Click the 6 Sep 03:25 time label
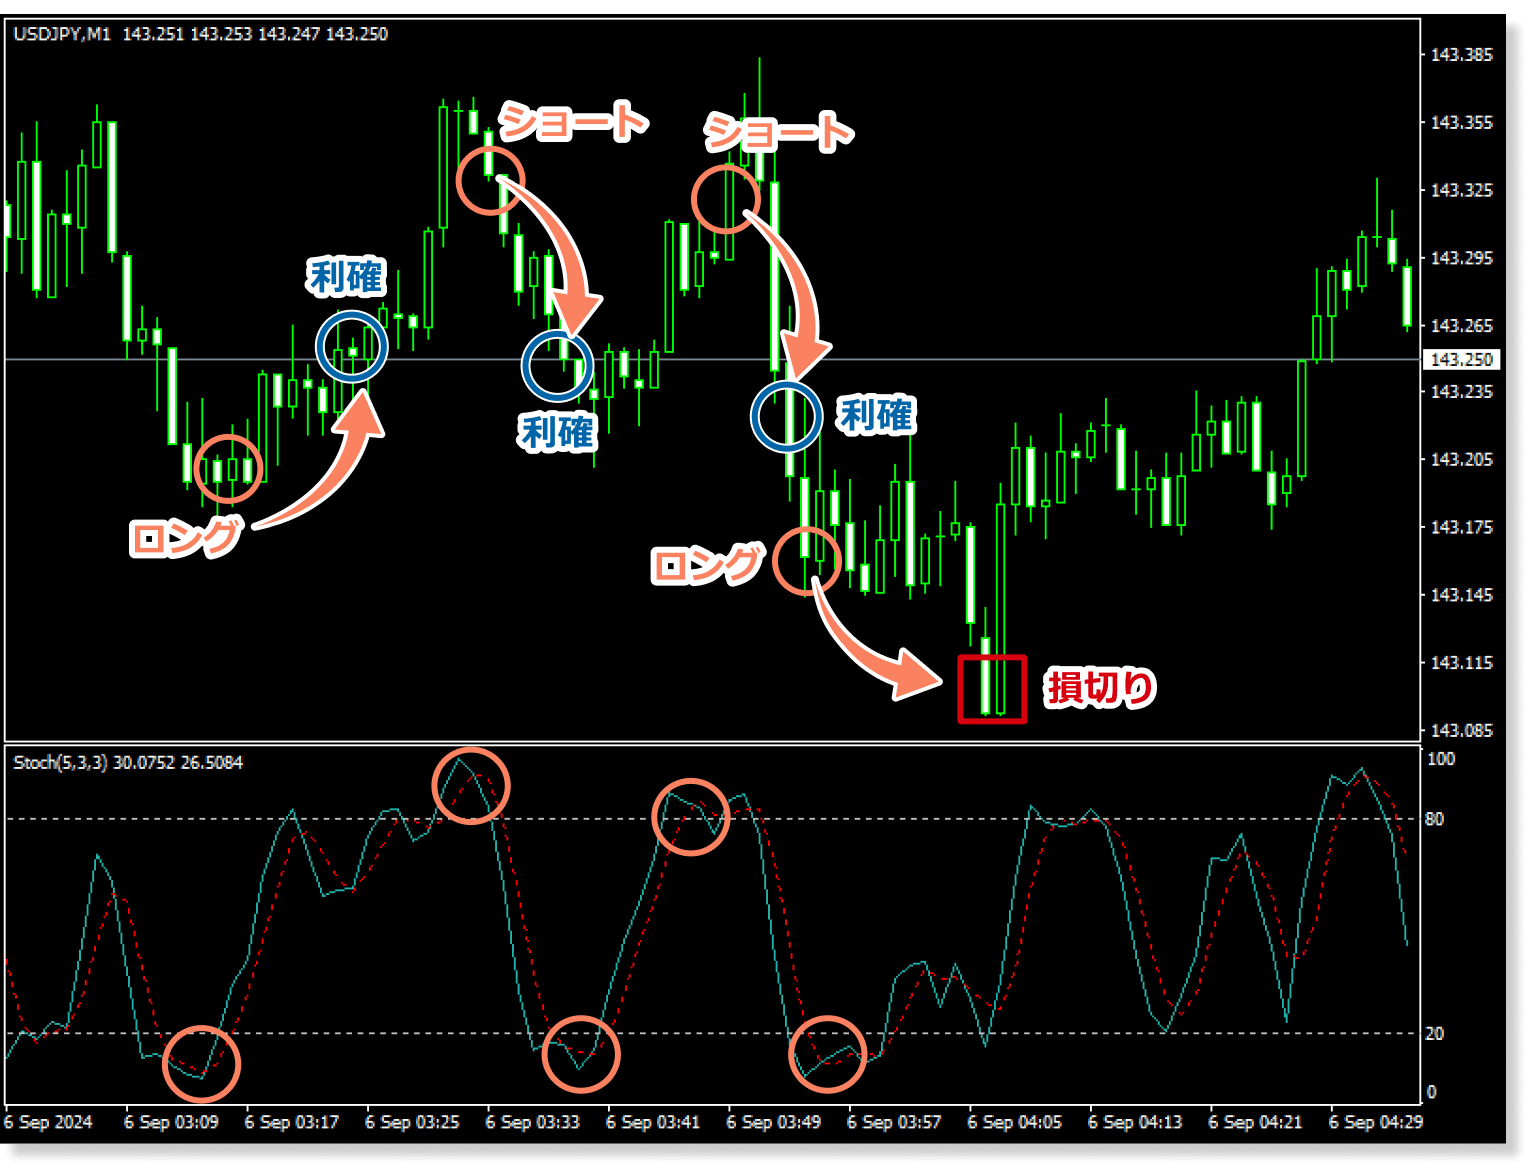 (412, 1123)
